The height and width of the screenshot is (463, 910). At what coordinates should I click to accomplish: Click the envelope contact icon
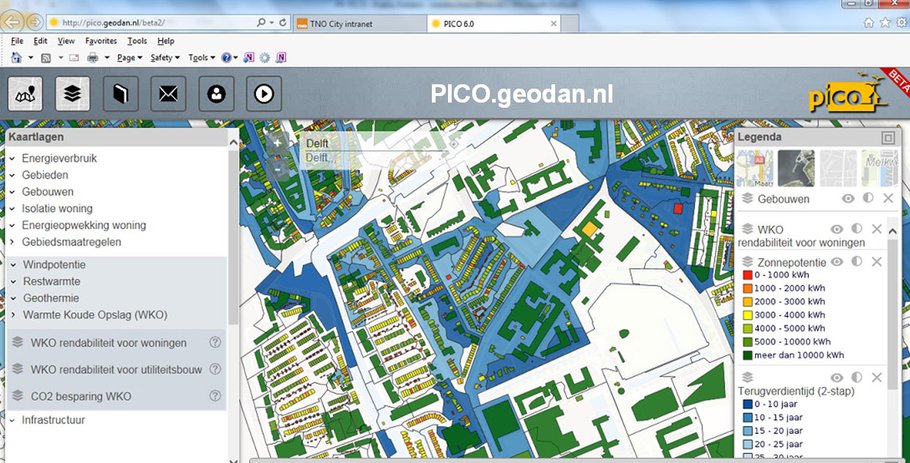[168, 93]
